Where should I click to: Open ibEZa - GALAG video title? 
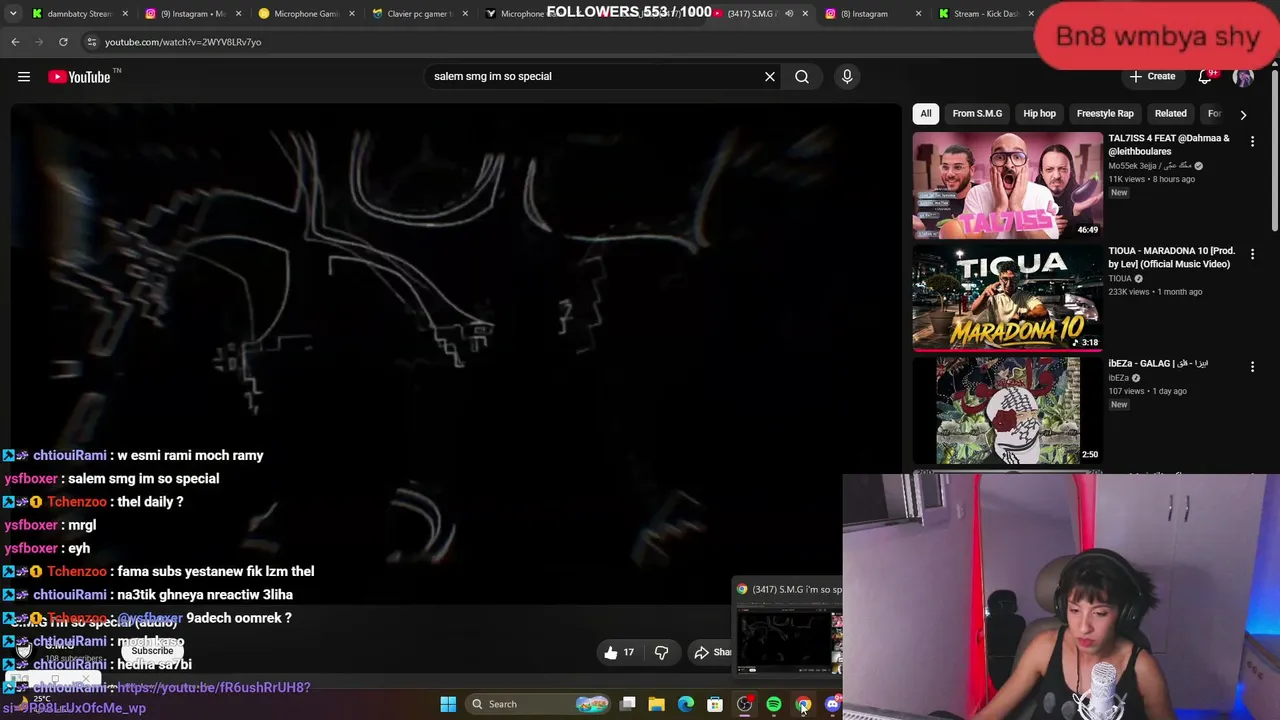1158,364
